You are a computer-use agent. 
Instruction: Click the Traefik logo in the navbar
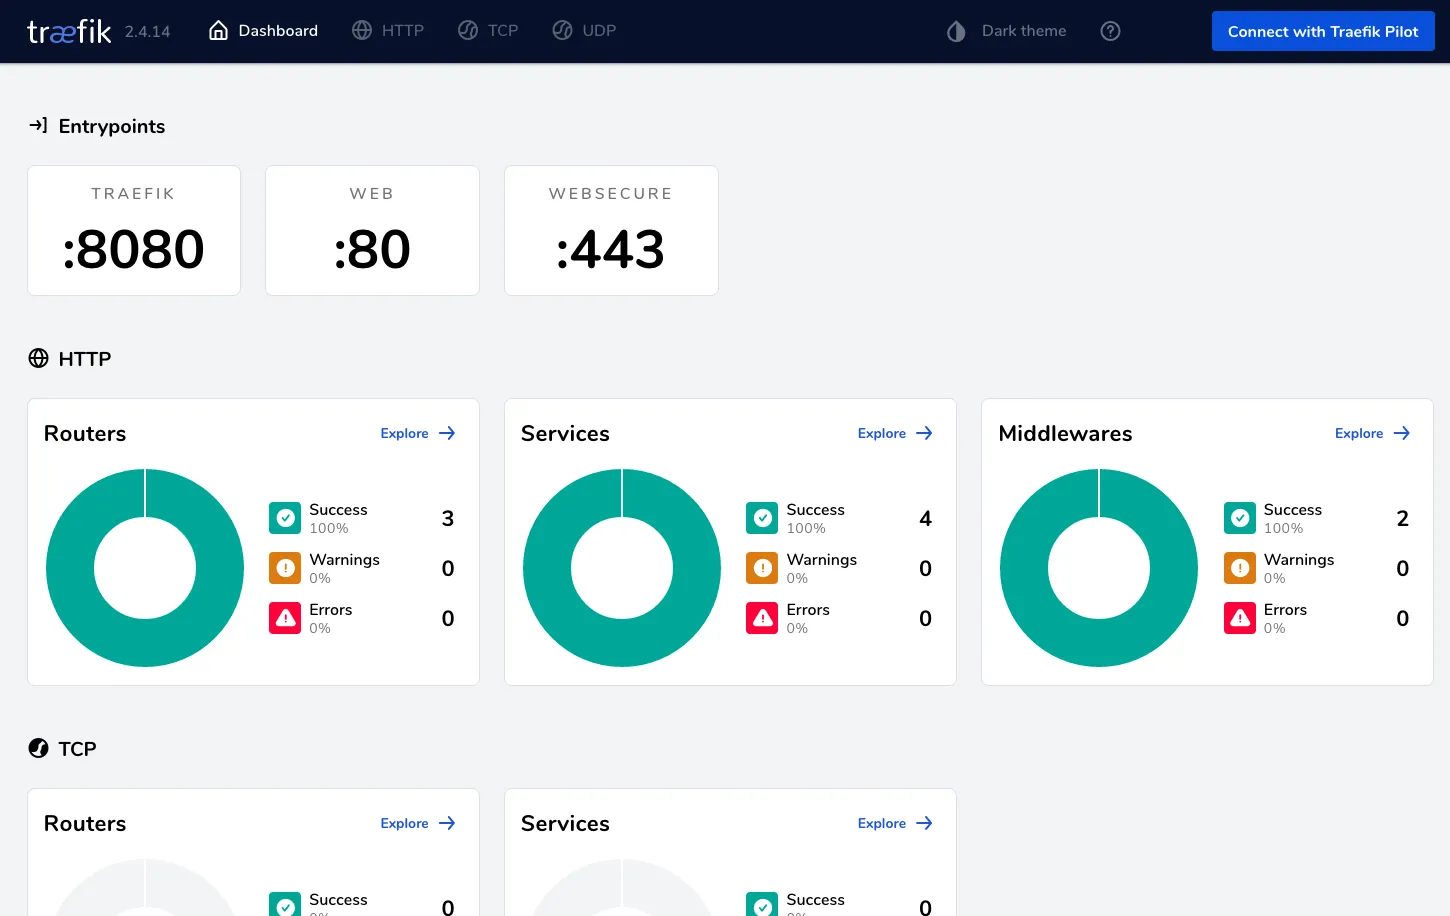pos(68,30)
